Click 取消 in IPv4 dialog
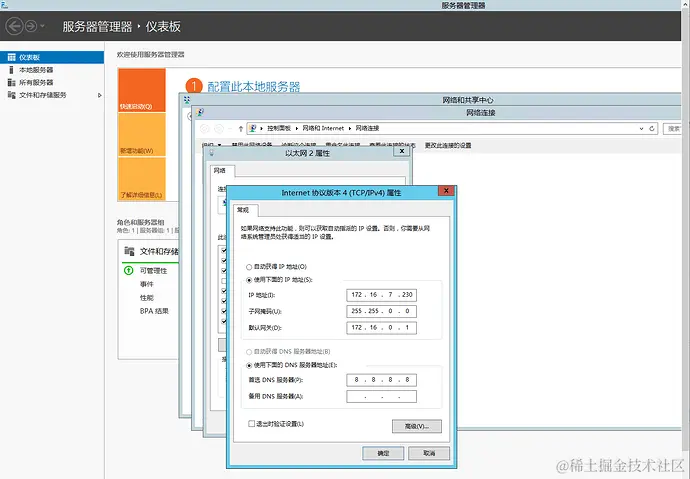The image size is (690, 479). point(429,453)
